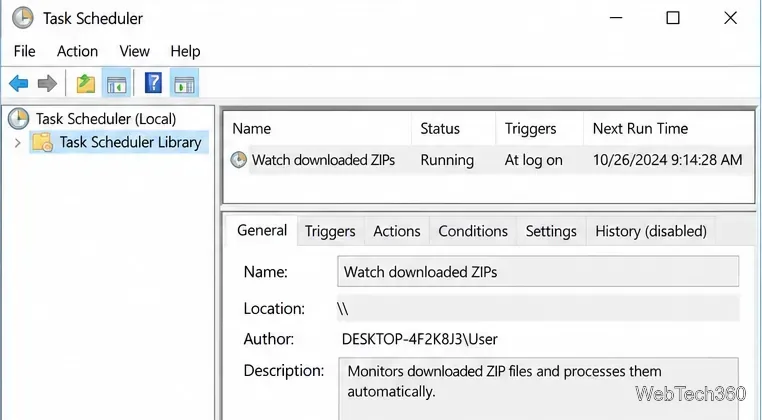The width and height of the screenshot is (762, 420).
Task: Click the Task Scheduler (Local) clock icon
Action: [18, 119]
